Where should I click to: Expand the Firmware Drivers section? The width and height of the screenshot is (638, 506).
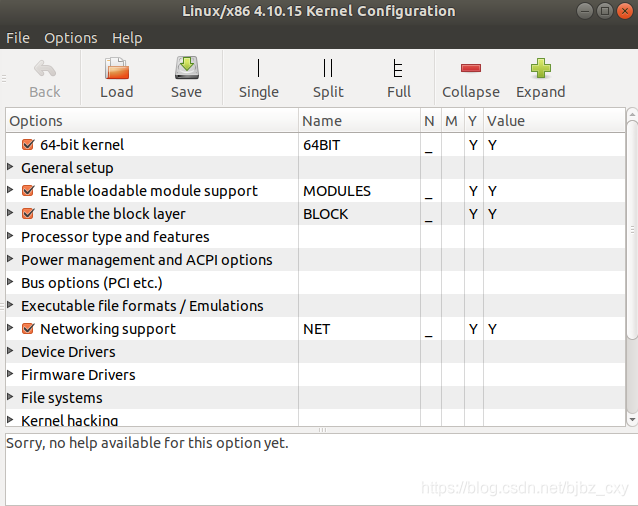[11, 373]
